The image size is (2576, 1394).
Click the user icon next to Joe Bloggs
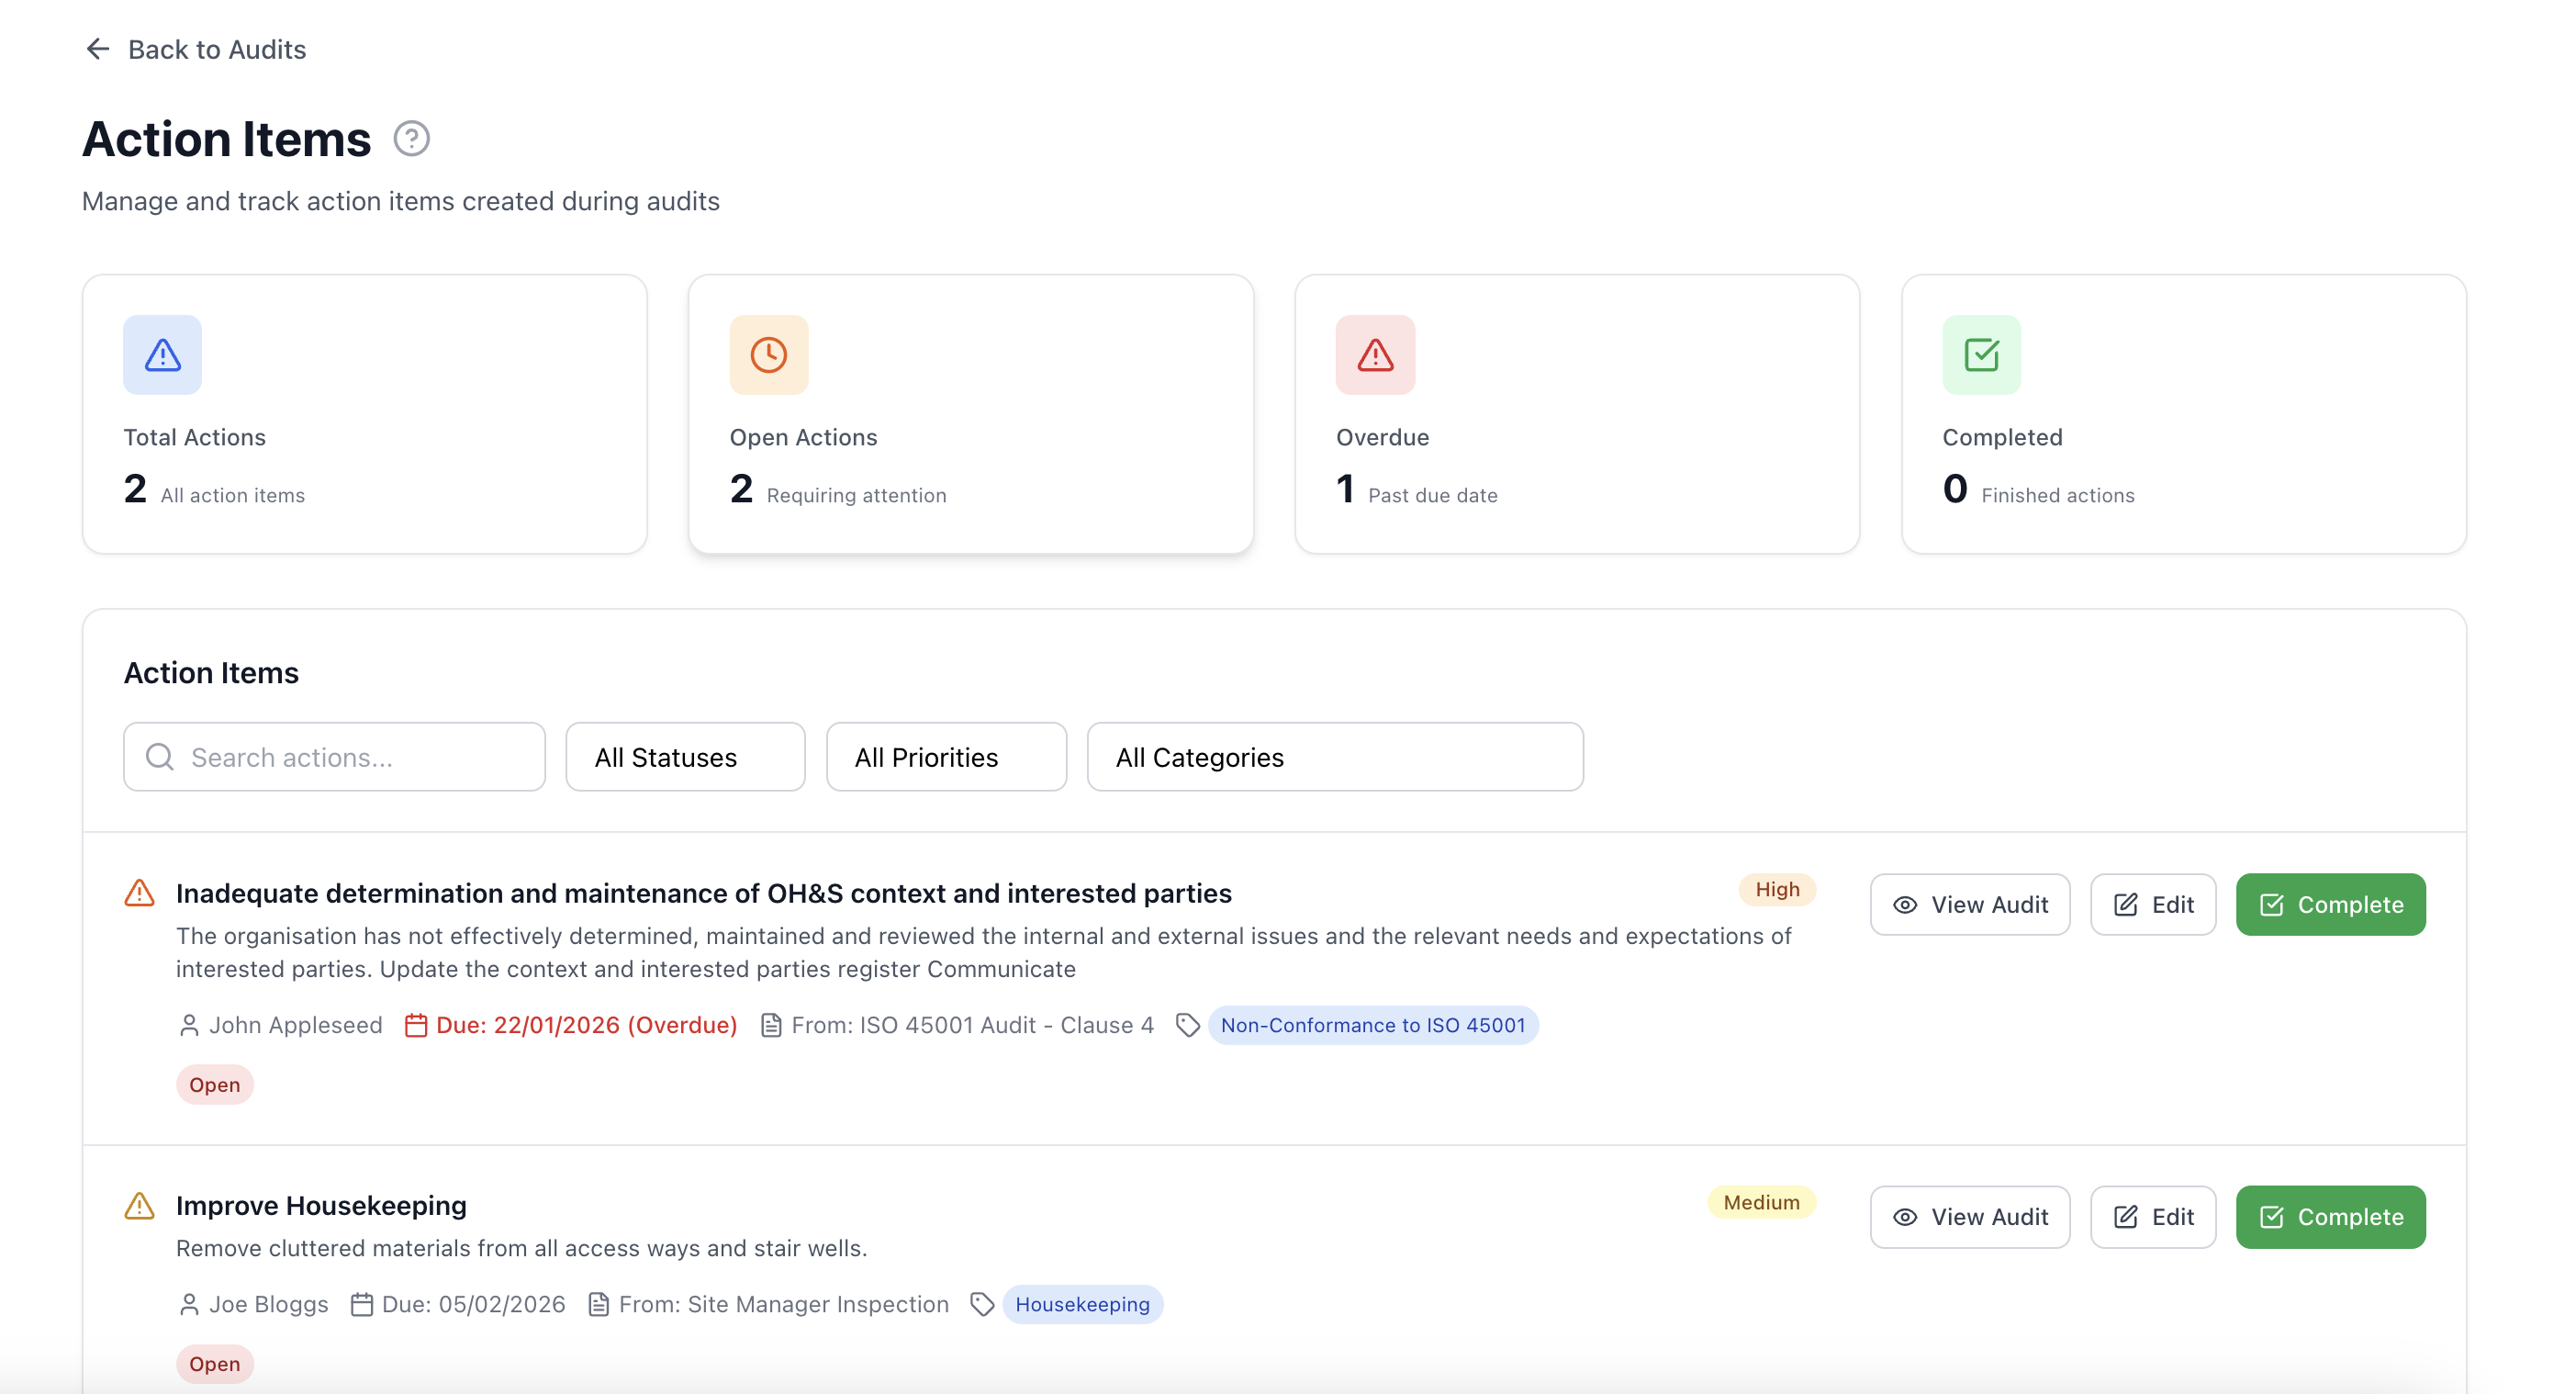[189, 1304]
